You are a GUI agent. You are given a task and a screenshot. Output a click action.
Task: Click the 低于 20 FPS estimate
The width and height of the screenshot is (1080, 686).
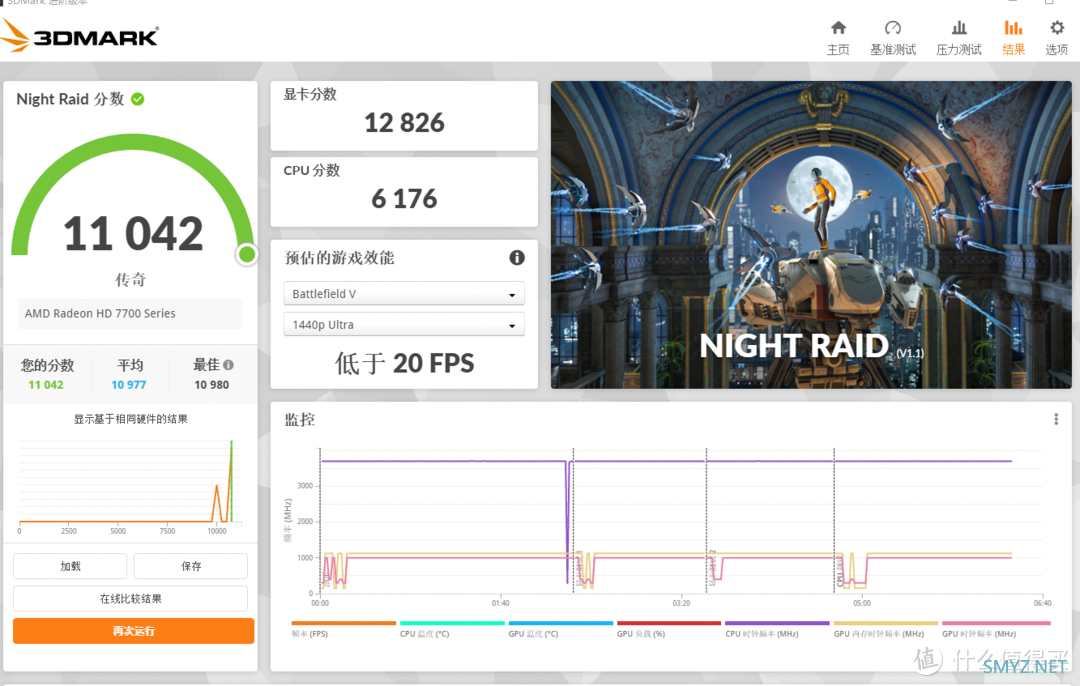pos(404,363)
